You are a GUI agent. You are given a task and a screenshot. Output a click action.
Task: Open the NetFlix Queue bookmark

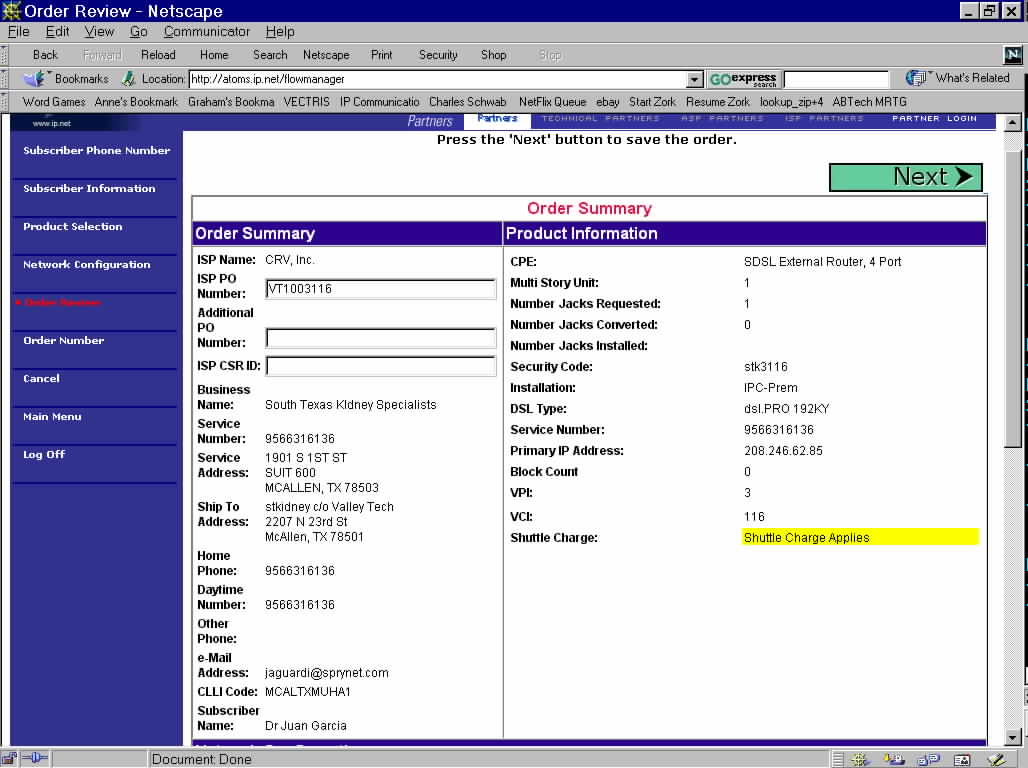tap(552, 102)
